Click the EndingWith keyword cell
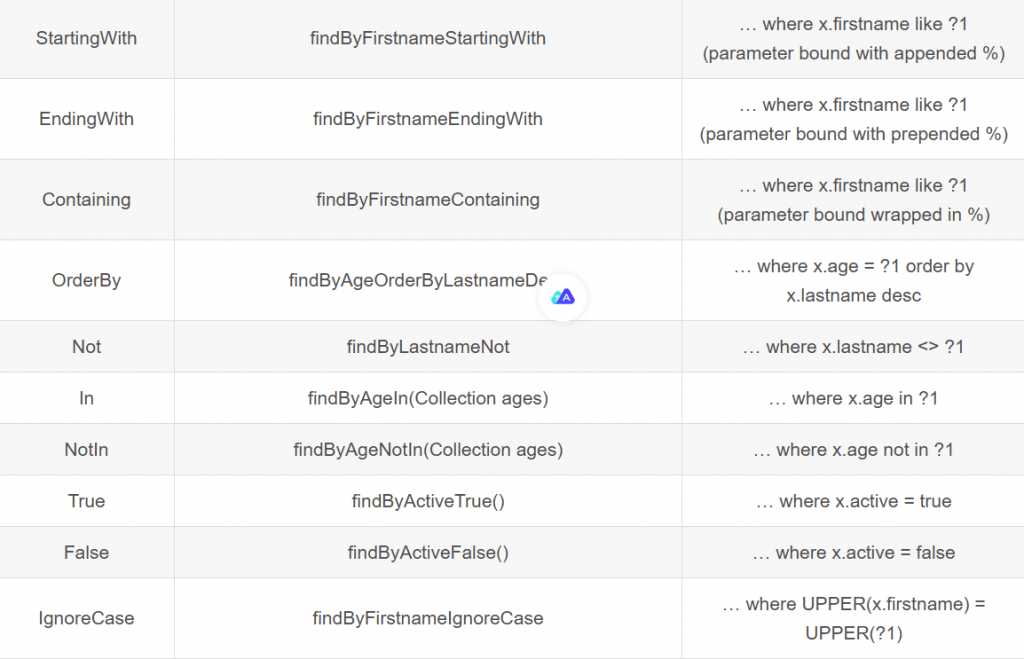The height and width of the screenshot is (659, 1024). coord(86,119)
